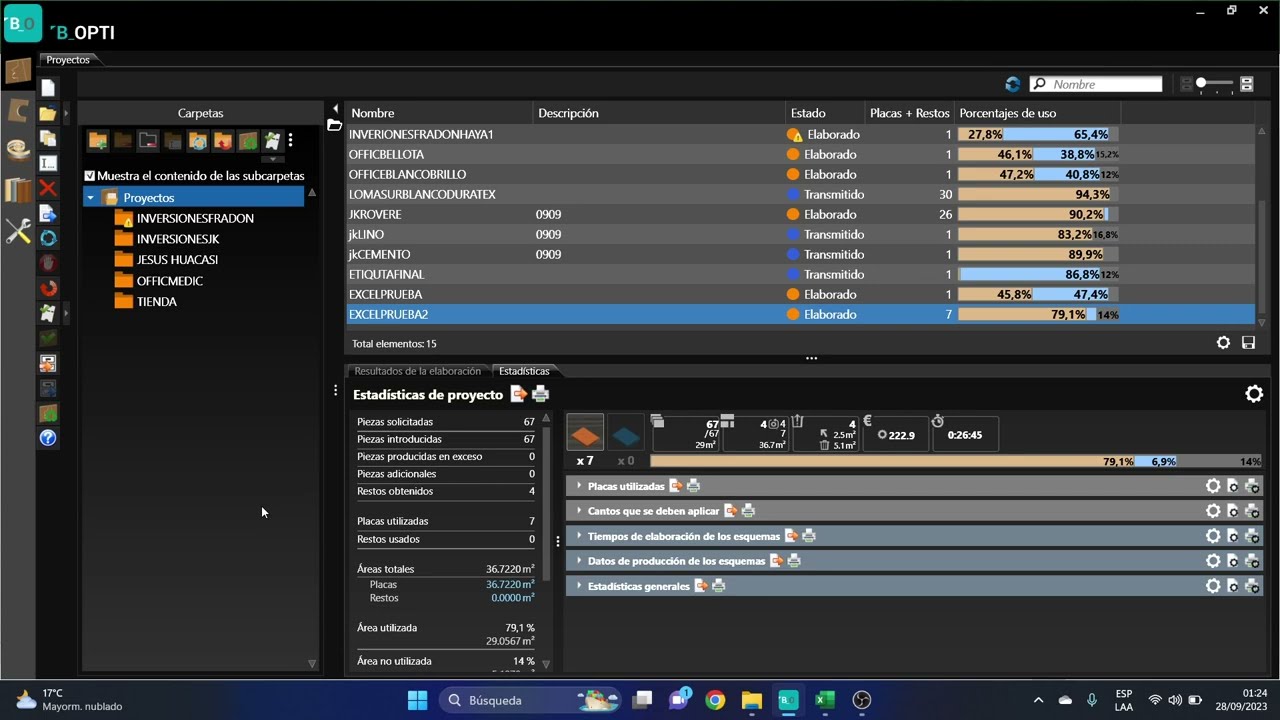Image resolution: width=1280 pixels, height=720 pixels.
Task: Switch to Resultados de la elaboración tab
Action: pyautogui.click(x=417, y=371)
